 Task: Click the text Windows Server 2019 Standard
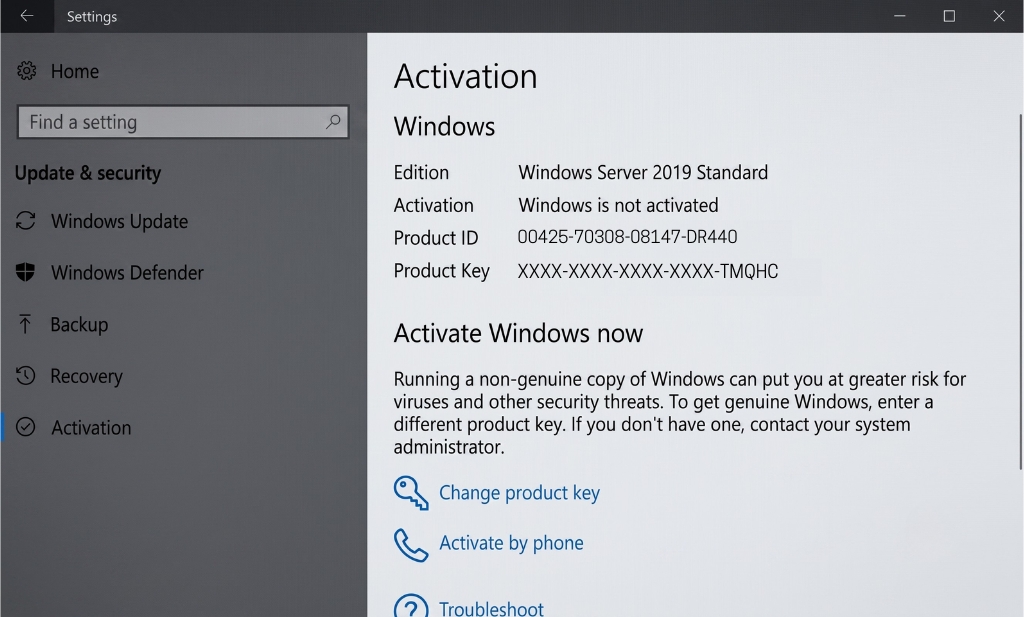643,172
